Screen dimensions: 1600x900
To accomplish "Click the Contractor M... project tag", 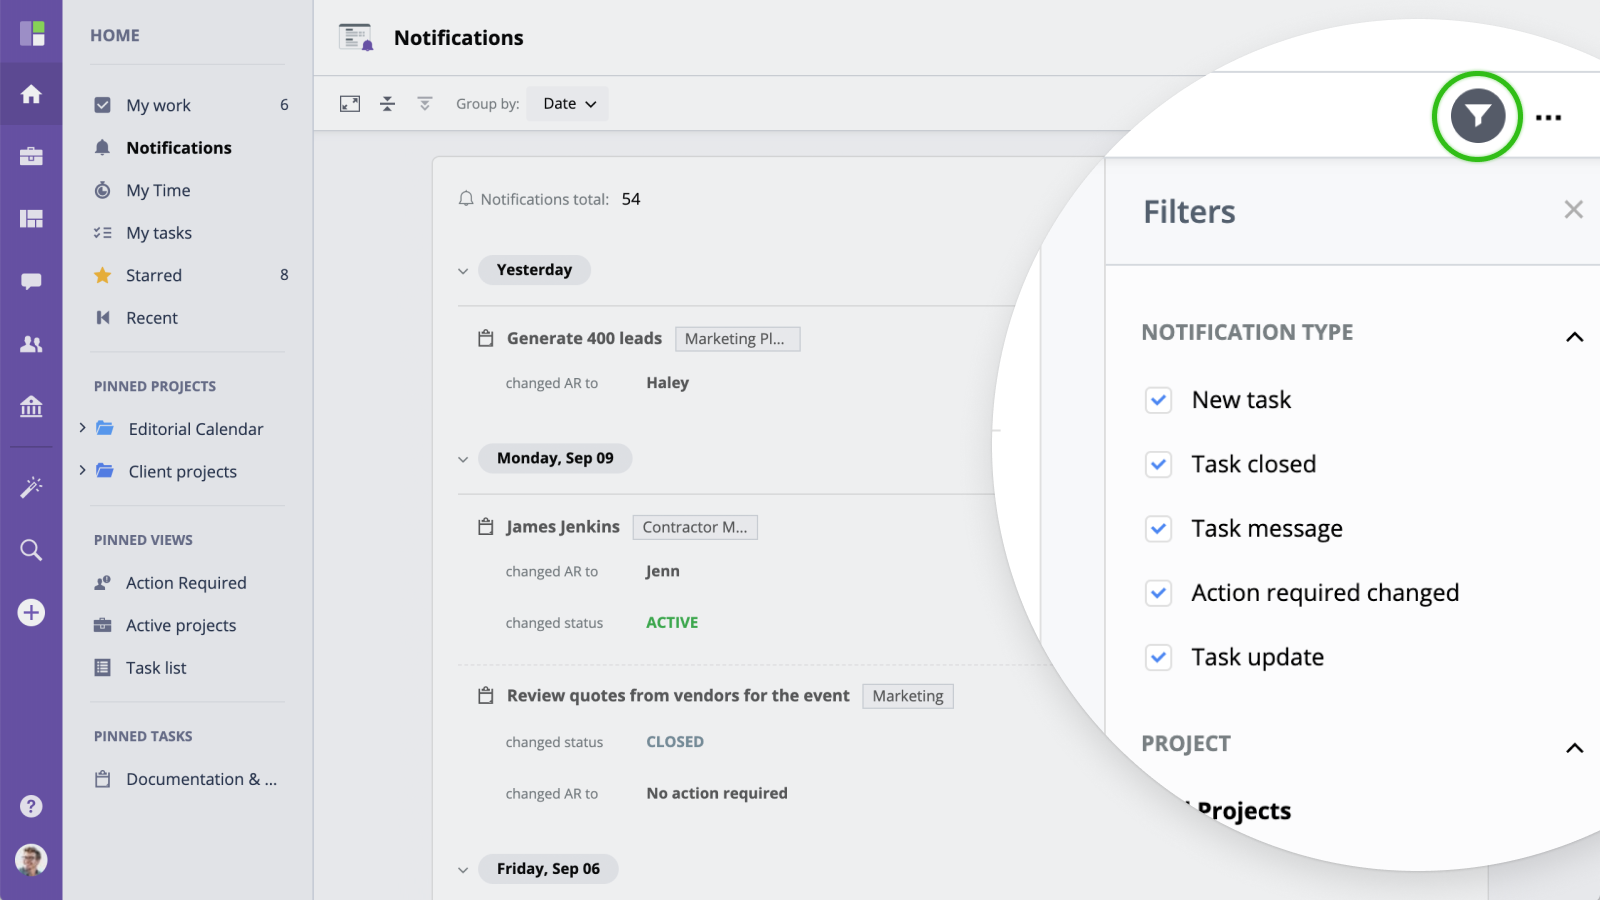I will (695, 527).
